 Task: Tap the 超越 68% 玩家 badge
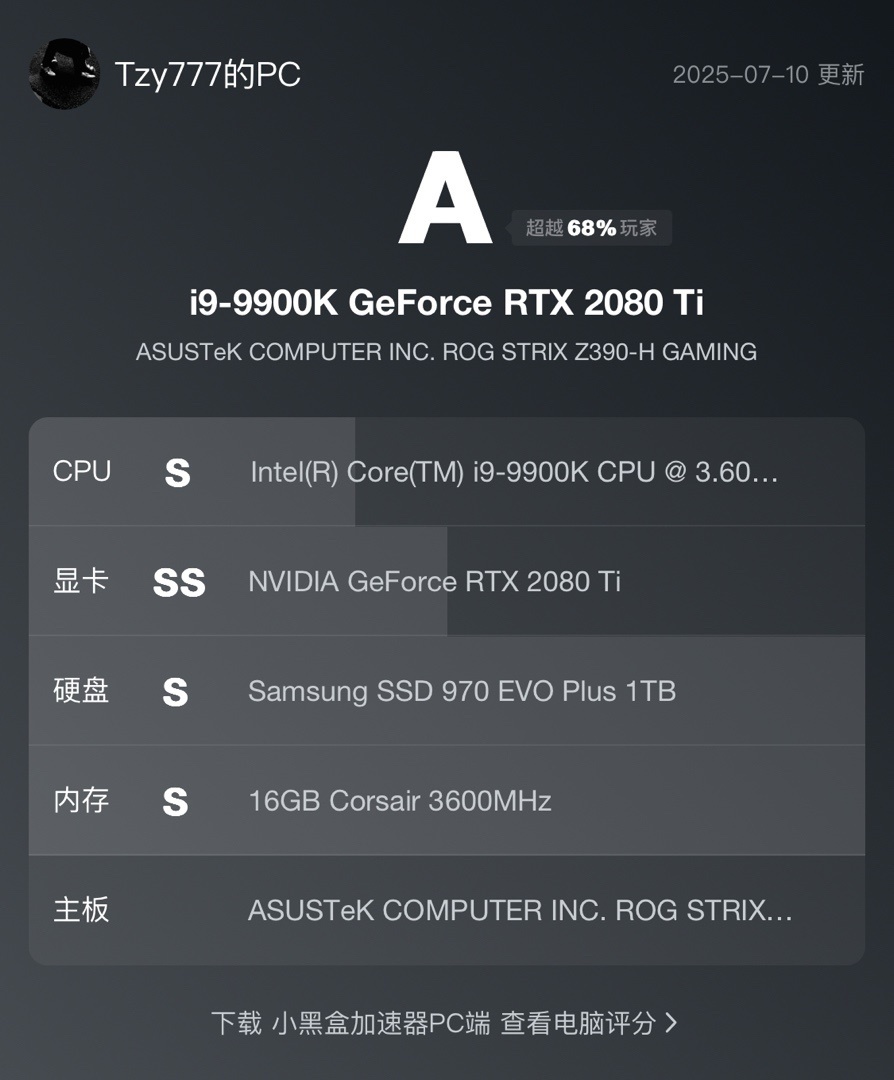(x=591, y=227)
